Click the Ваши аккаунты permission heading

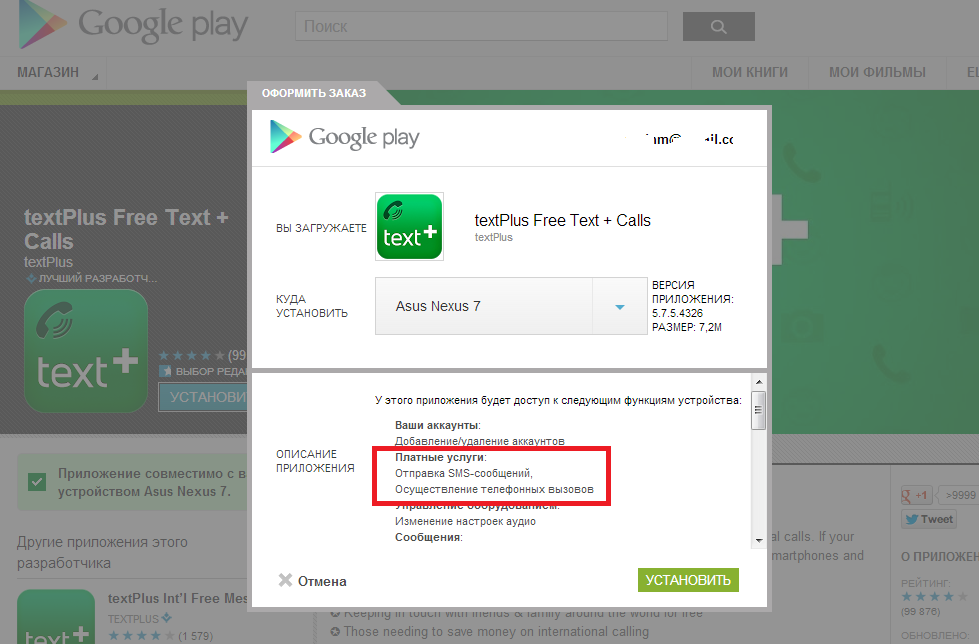coord(438,425)
